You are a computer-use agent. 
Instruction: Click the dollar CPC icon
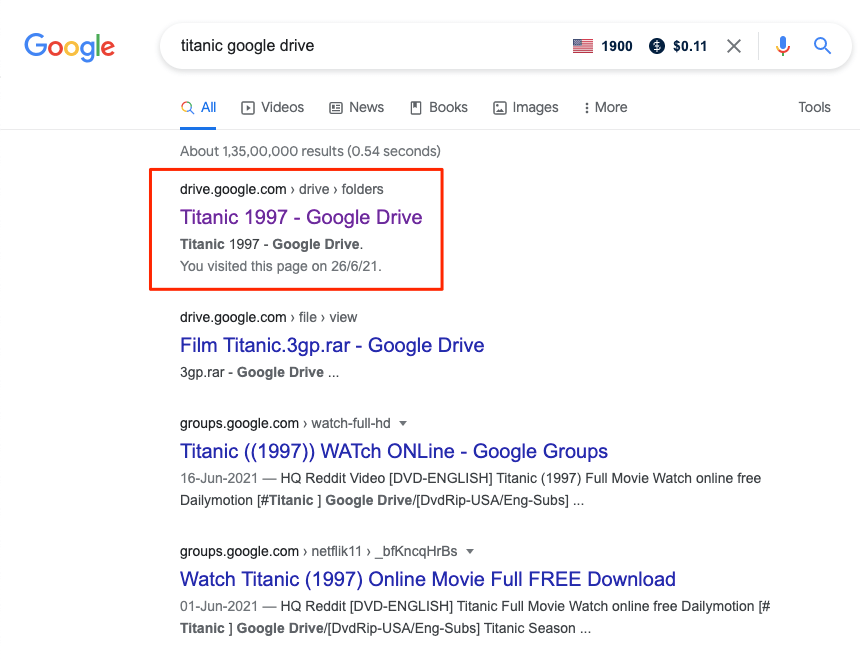coord(657,46)
